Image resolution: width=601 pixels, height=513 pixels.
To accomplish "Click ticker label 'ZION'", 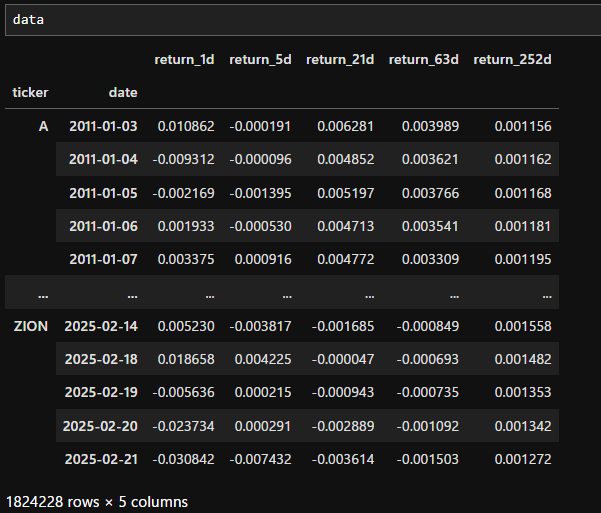I will (31, 326).
